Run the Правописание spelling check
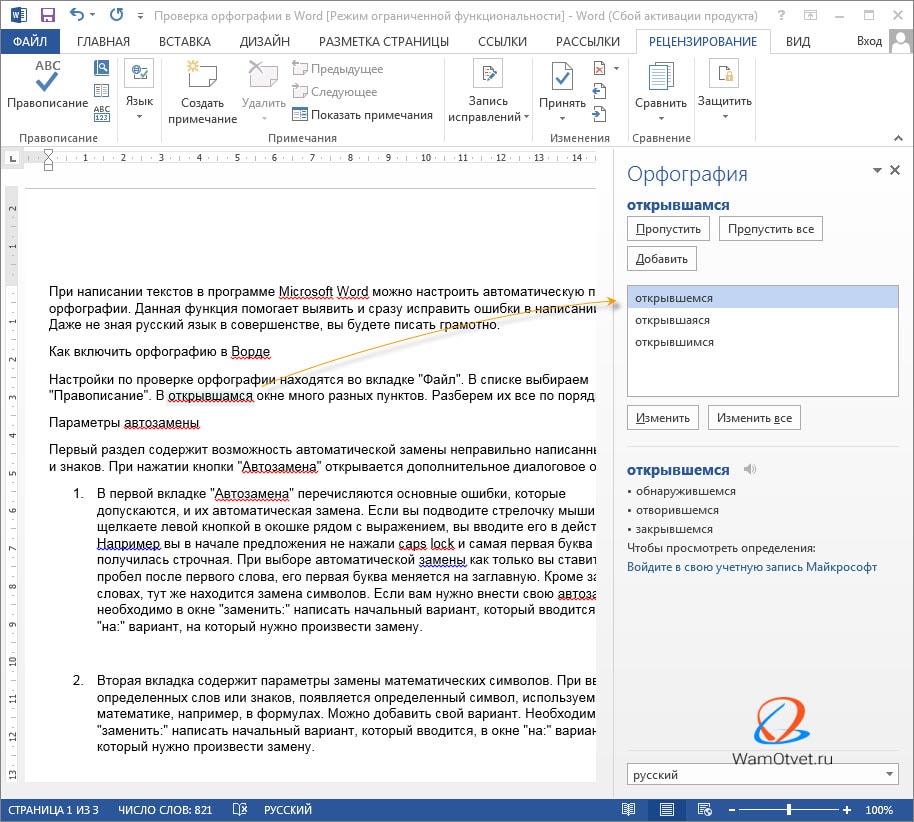Viewport: 914px width, 822px height. click(47, 85)
